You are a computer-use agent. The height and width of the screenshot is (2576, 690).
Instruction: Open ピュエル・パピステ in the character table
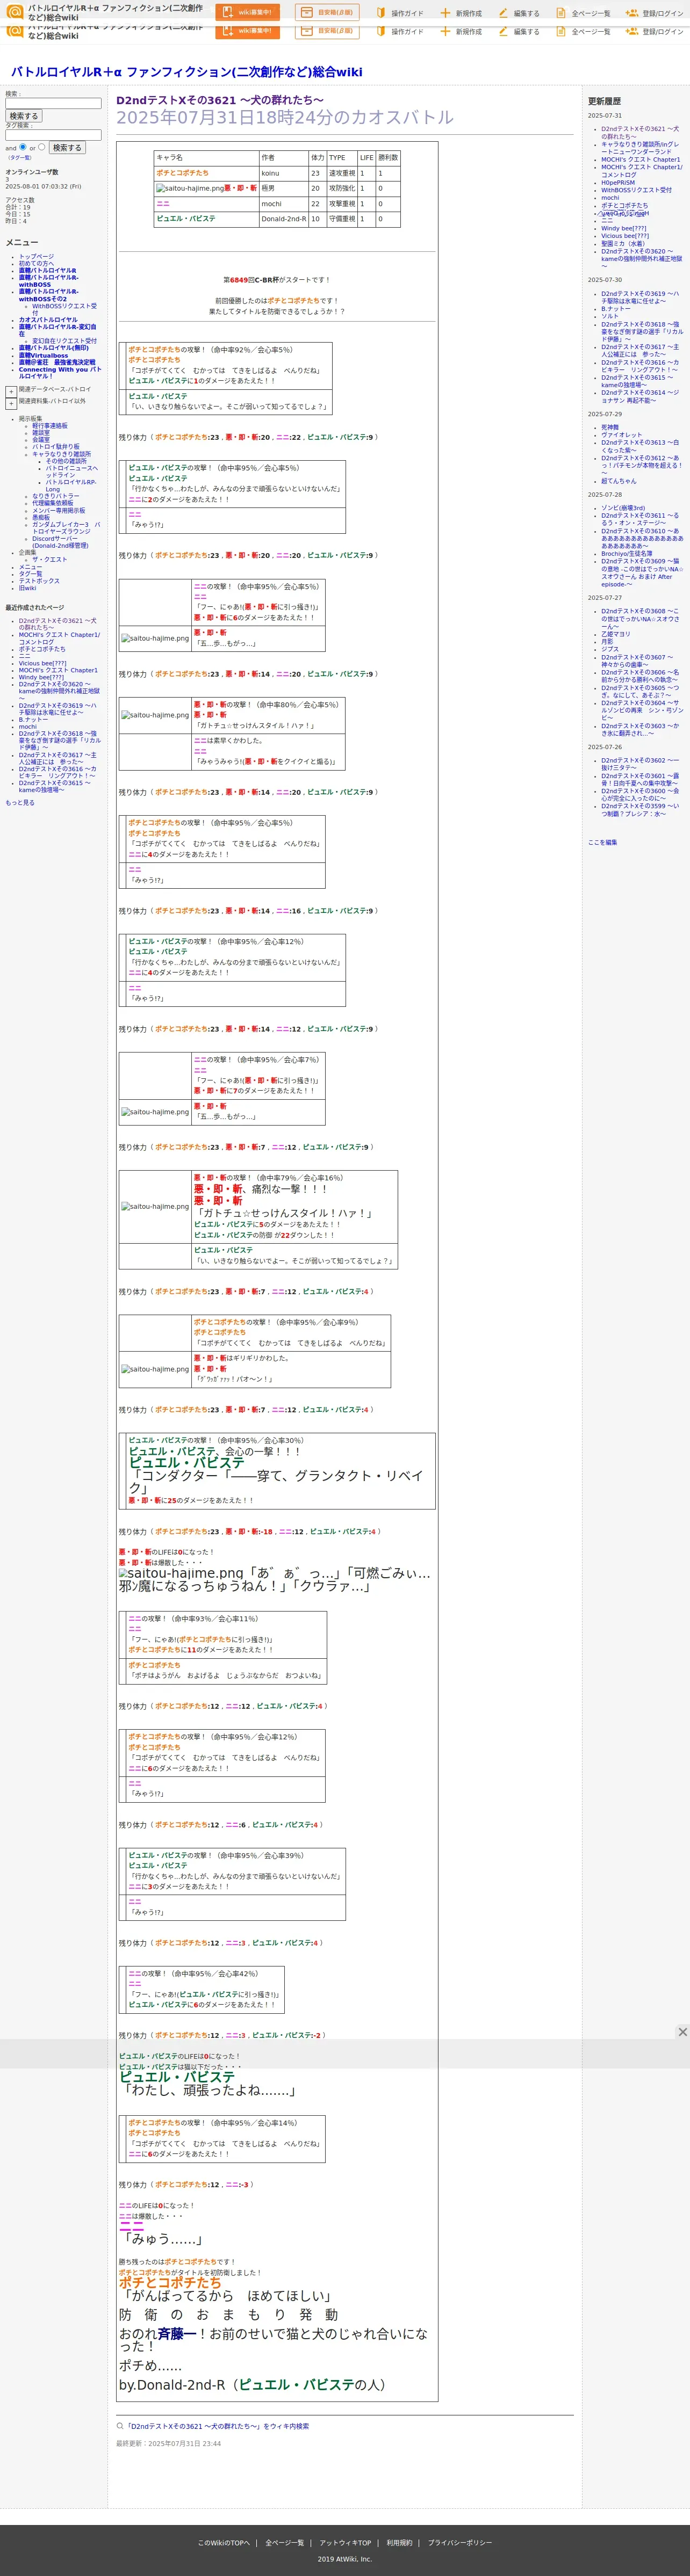pos(185,218)
